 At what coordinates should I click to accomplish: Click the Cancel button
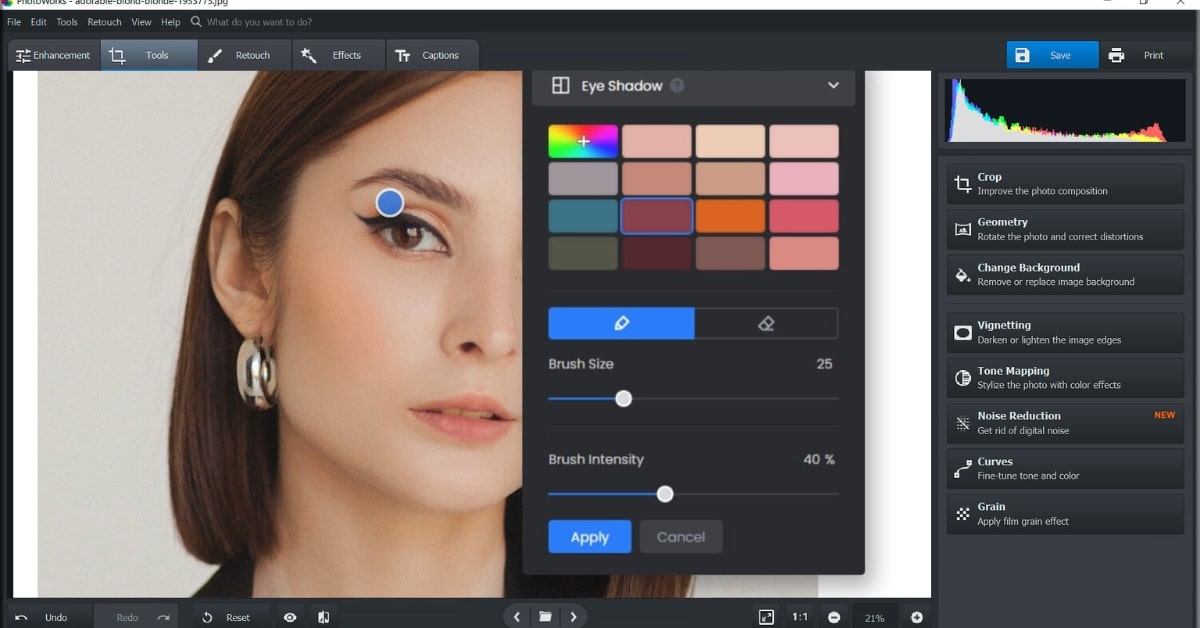681,537
